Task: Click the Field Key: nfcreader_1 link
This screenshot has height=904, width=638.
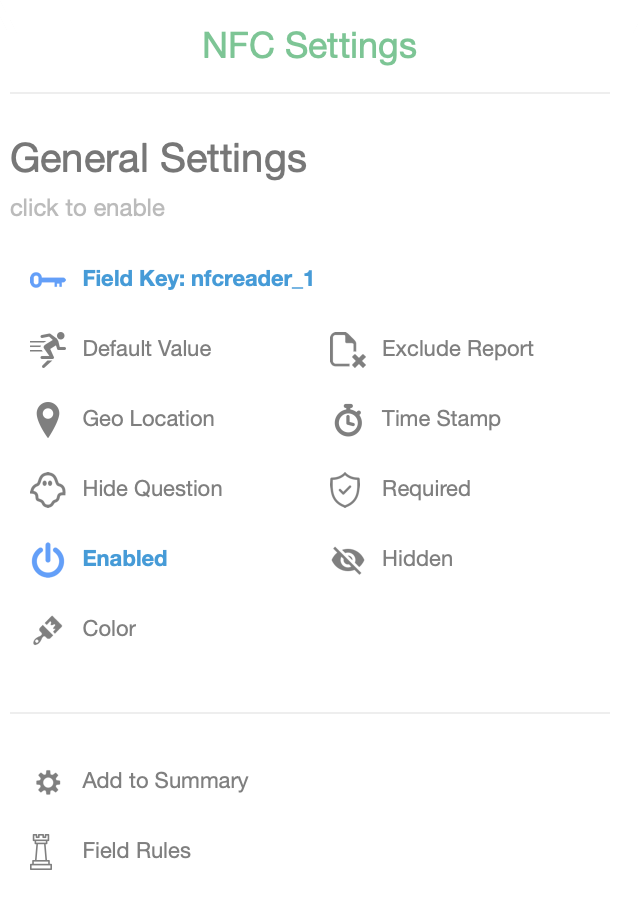Action: coord(198,279)
